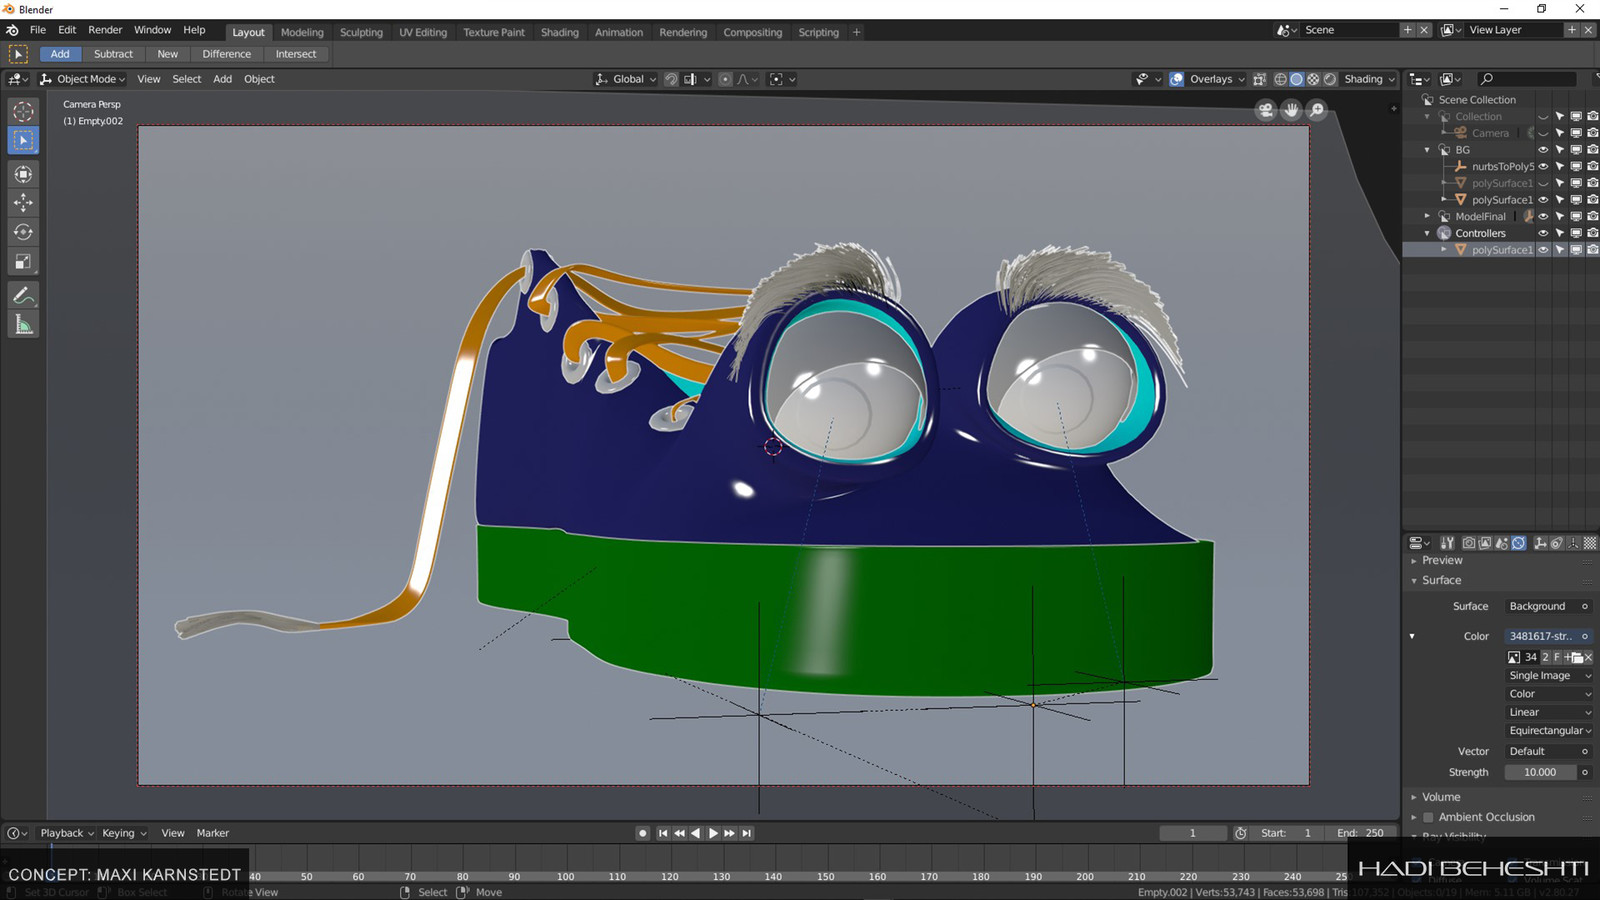1600x900 pixels.
Task: Choose the Transform tool in toolbar
Action: pos(23,174)
